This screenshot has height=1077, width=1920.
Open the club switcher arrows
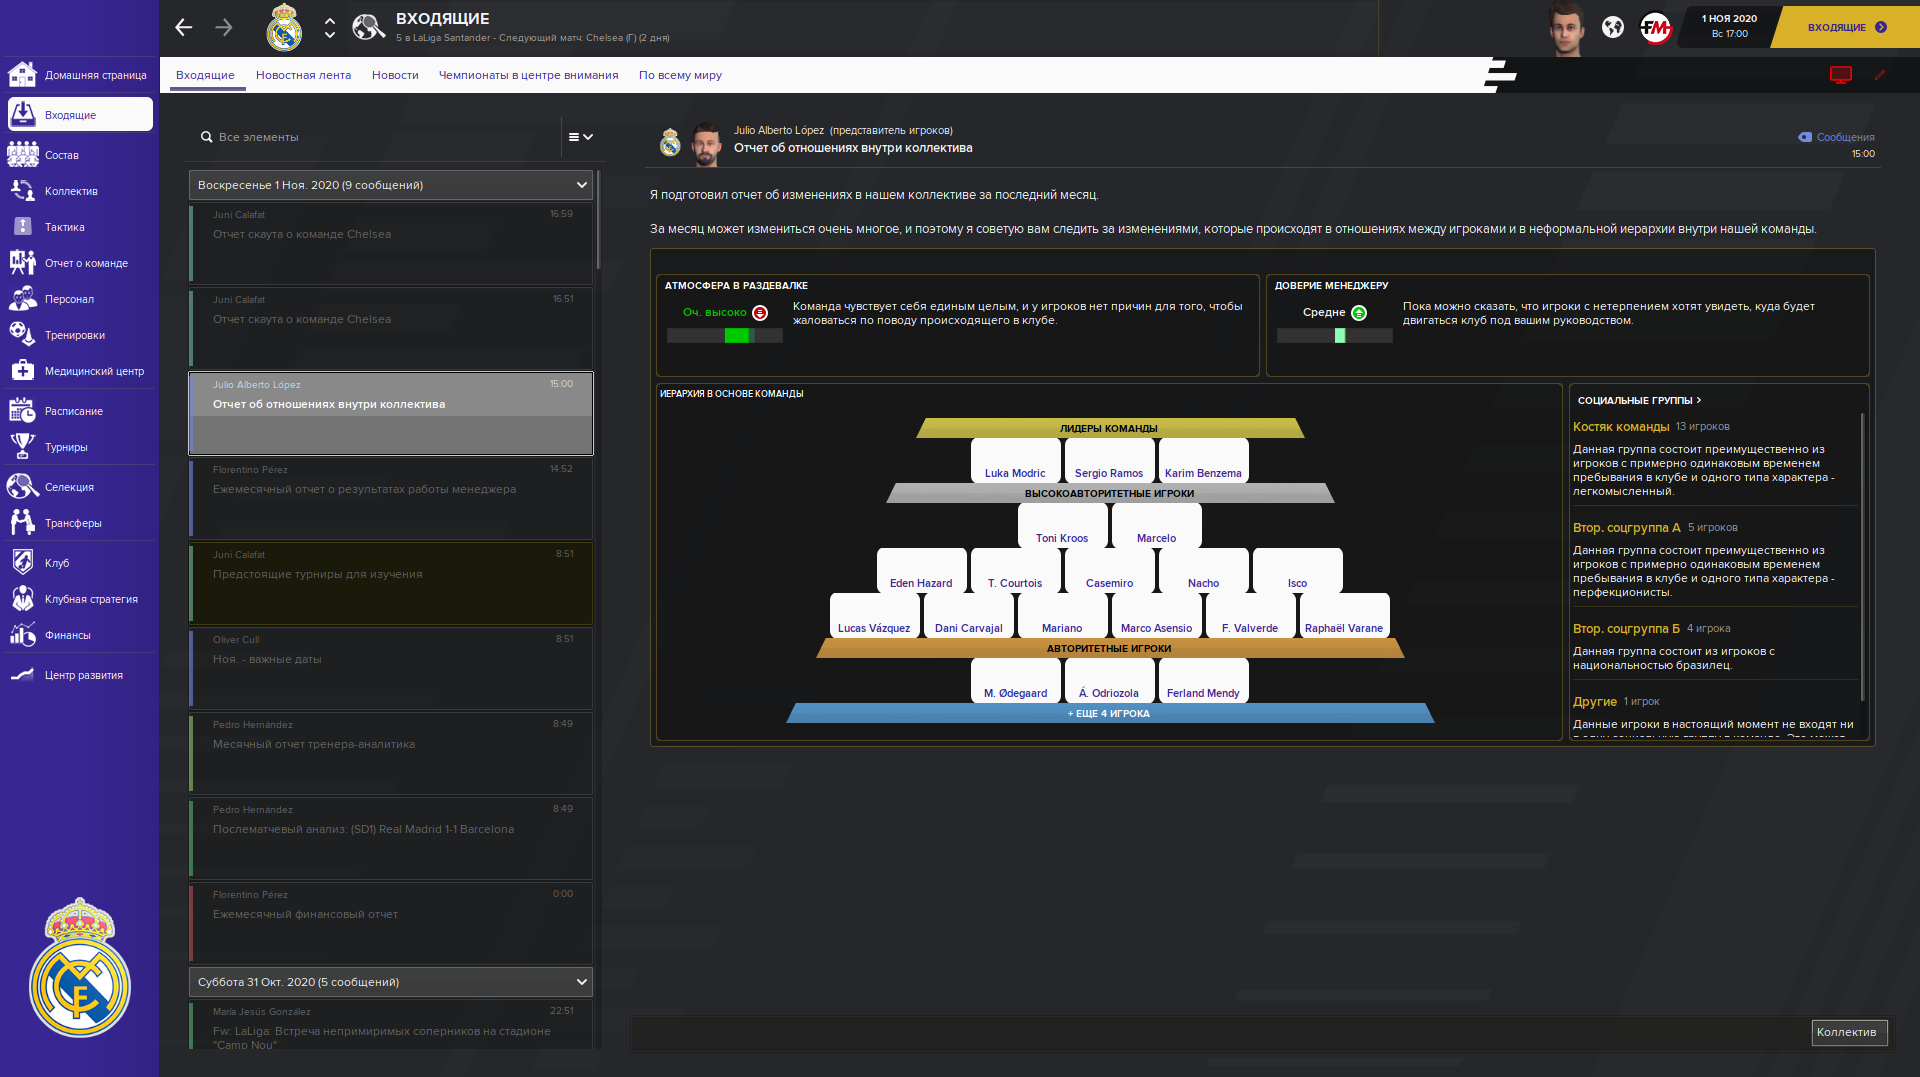click(x=330, y=28)
